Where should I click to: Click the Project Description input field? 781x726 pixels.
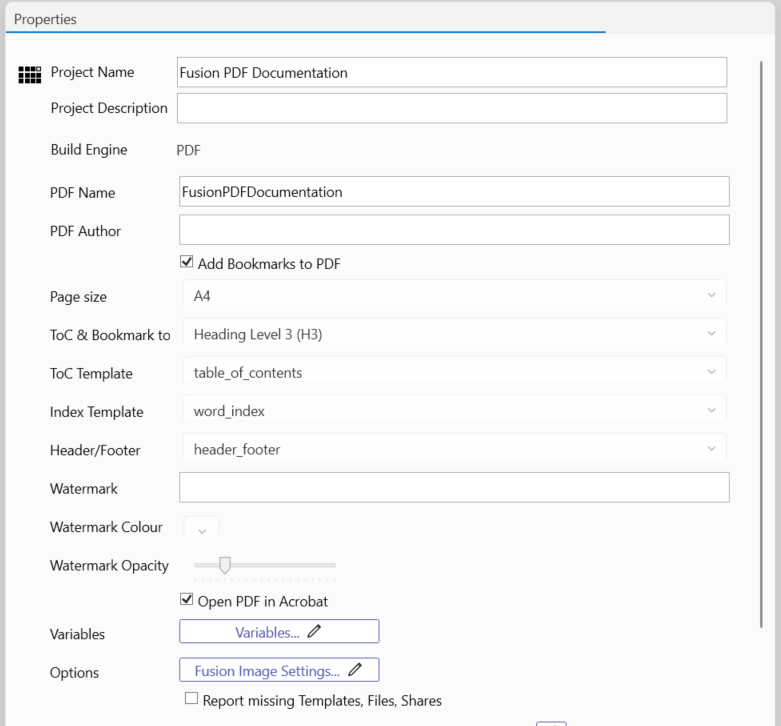pyautogui.click(x=451, y=108)
